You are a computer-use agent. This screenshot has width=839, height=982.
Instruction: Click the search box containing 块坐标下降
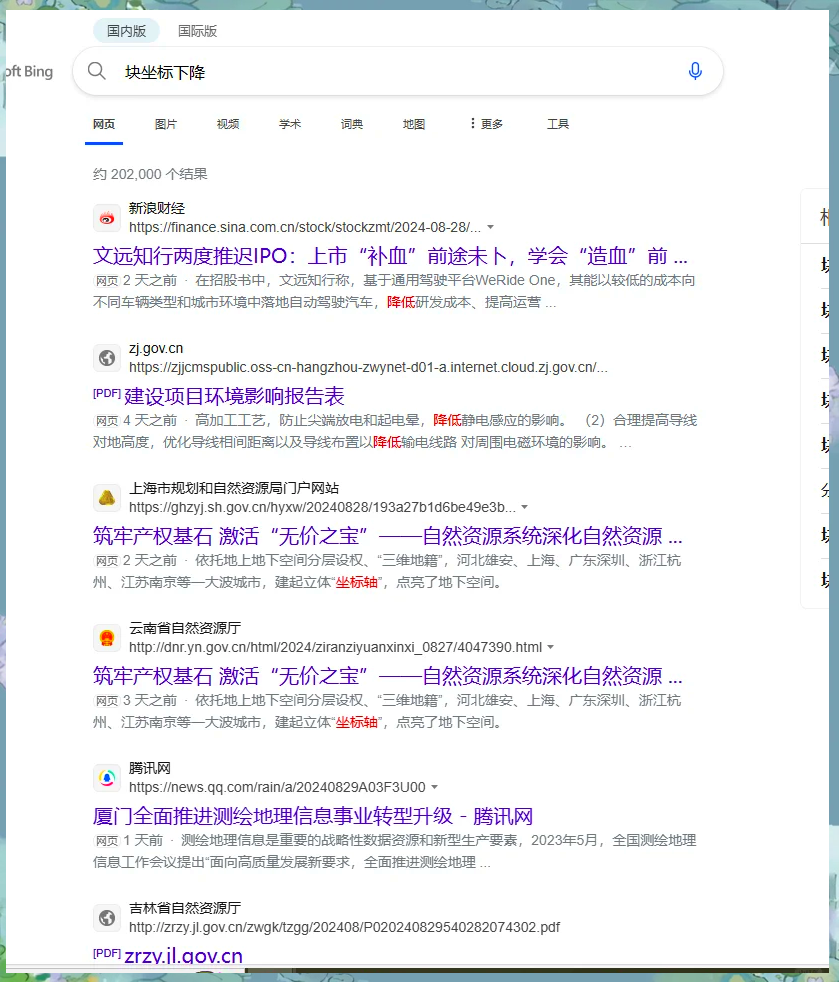tap(398, 71)
